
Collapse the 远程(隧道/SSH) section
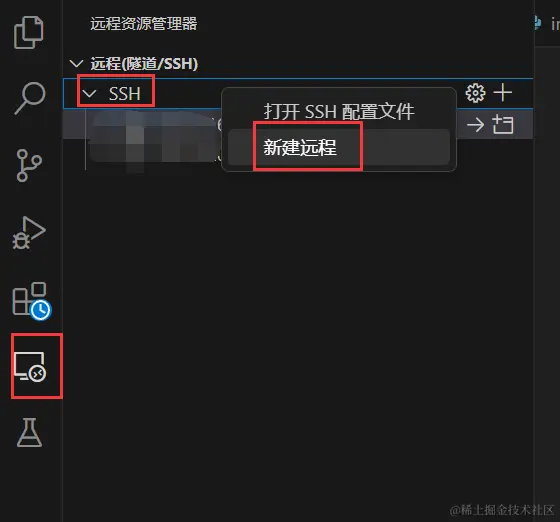point(76,64)
